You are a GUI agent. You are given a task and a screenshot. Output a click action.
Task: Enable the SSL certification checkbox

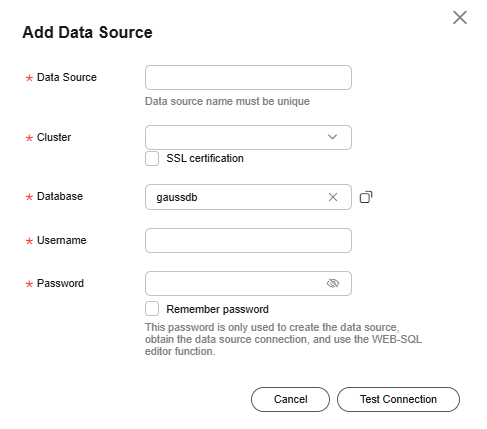tap(152, 158)
